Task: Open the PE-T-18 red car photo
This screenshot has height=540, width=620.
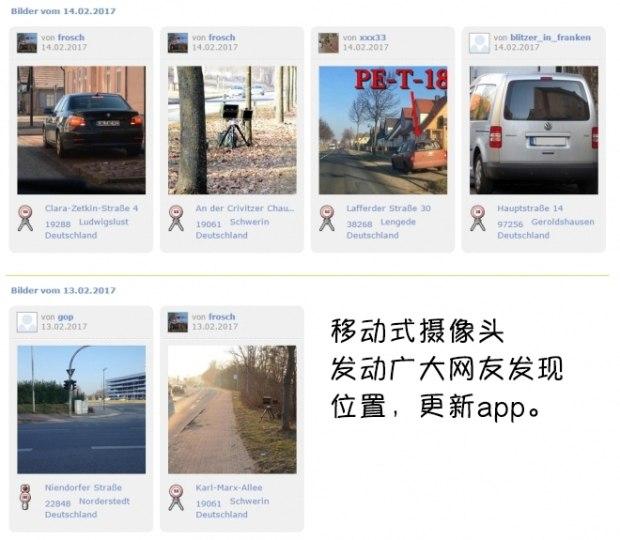Action: click(x=383, y=130)
